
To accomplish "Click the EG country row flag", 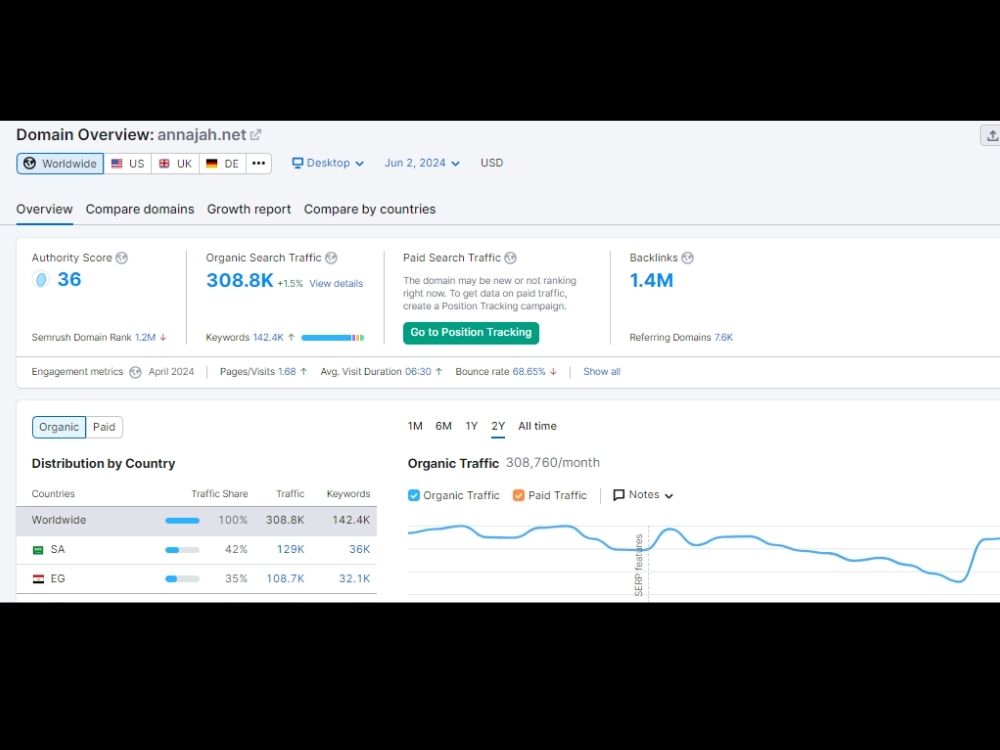I will [38, 579].
